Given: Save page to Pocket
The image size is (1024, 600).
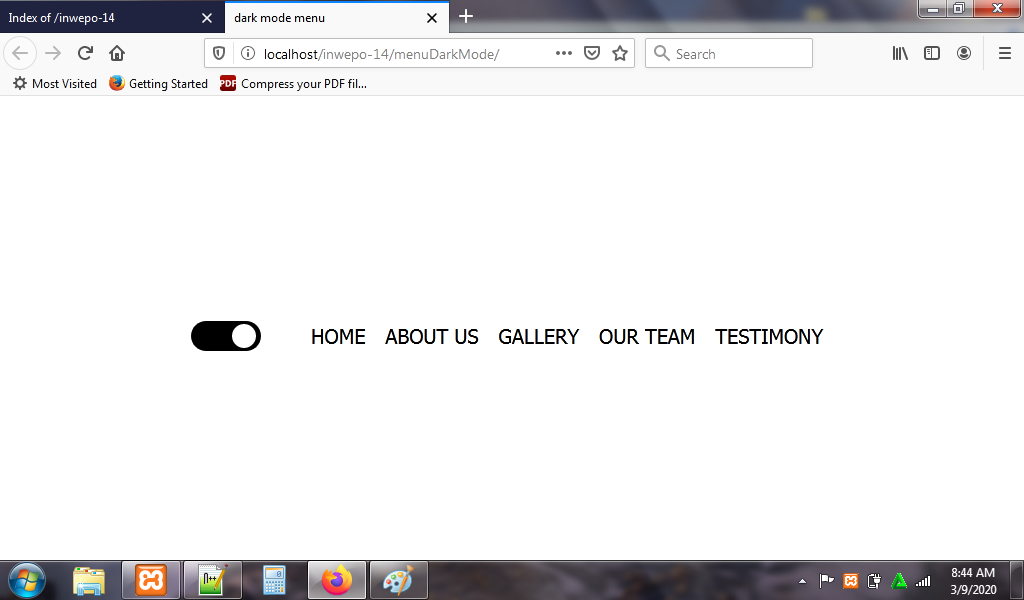Looking at the screenshot, I should [592, 54].
